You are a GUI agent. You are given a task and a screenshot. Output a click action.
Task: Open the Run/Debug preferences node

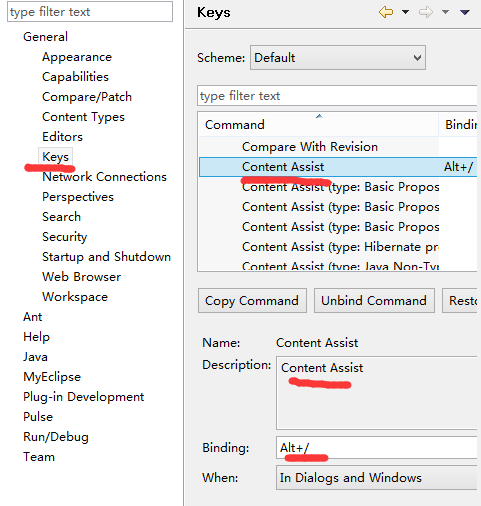(56, 437)
